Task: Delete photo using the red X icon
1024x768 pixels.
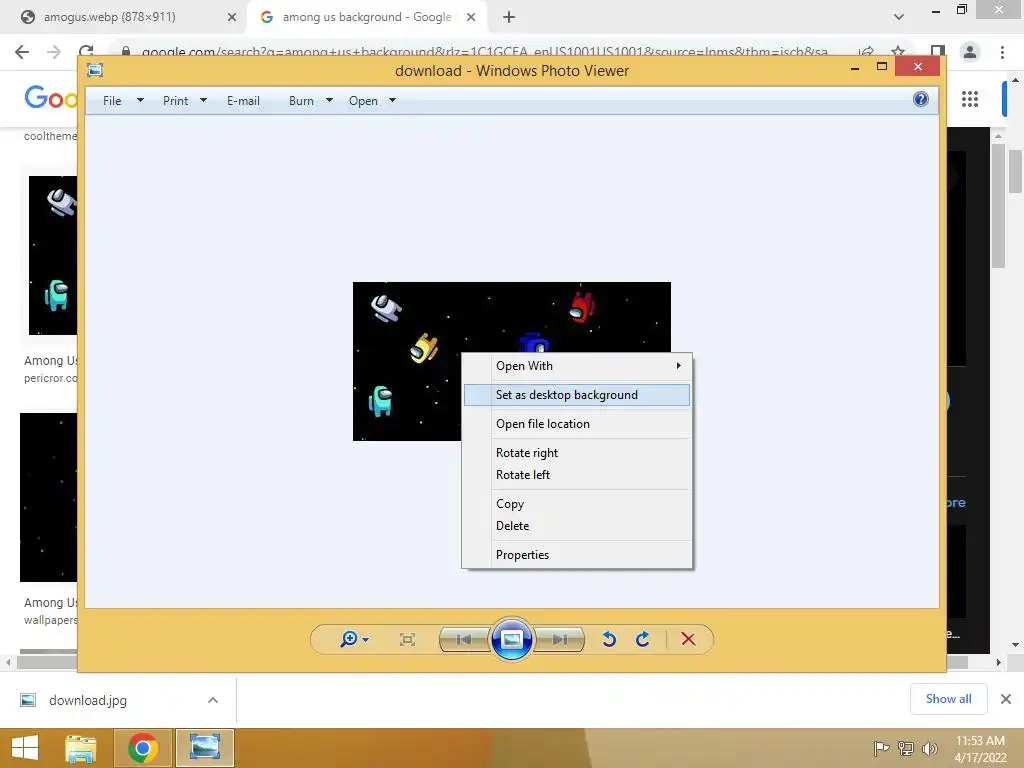Action: tap(688, 639)
